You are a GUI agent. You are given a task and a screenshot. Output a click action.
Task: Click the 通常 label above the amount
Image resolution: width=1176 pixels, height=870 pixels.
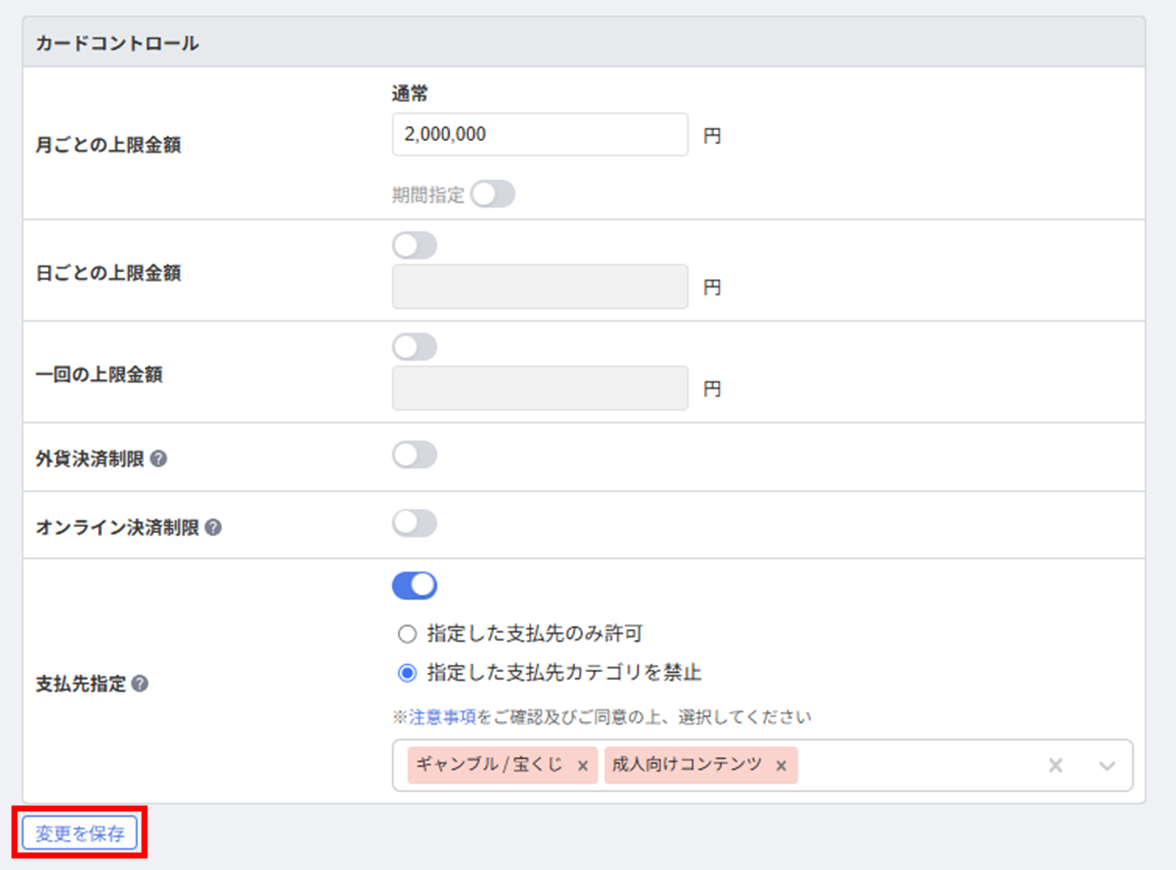point(410,94)
